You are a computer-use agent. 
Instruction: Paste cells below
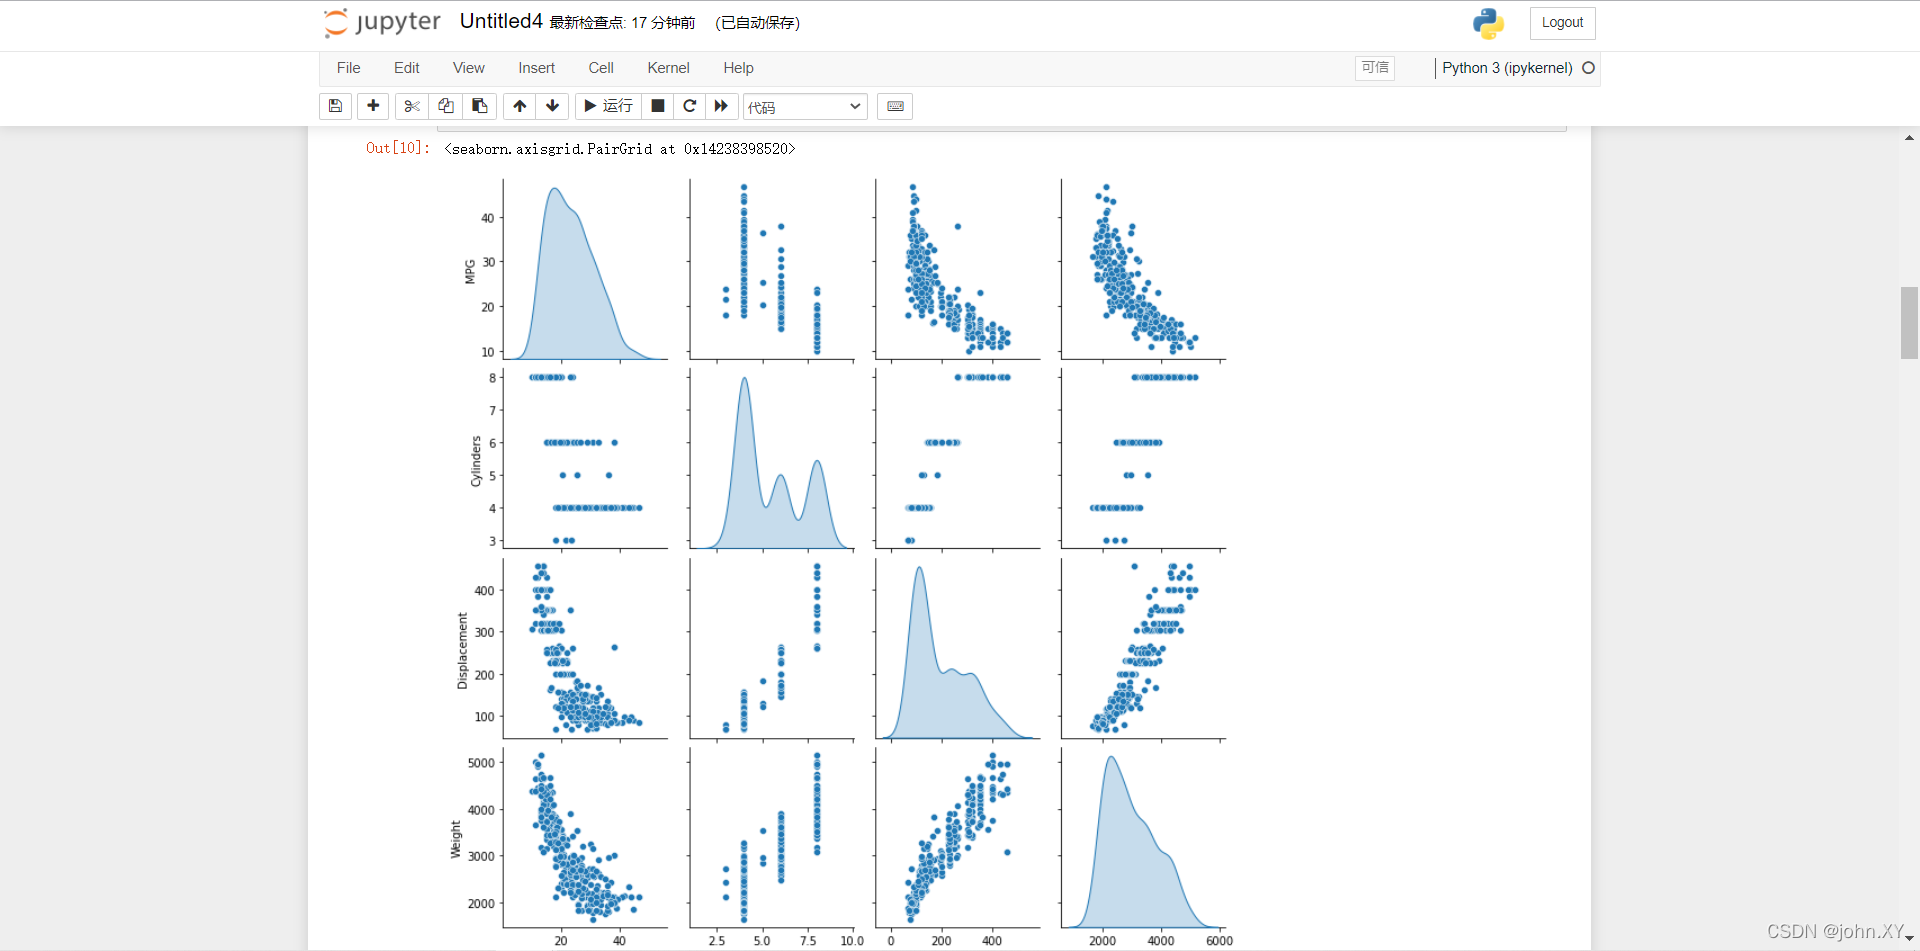[x=480, y=106]
